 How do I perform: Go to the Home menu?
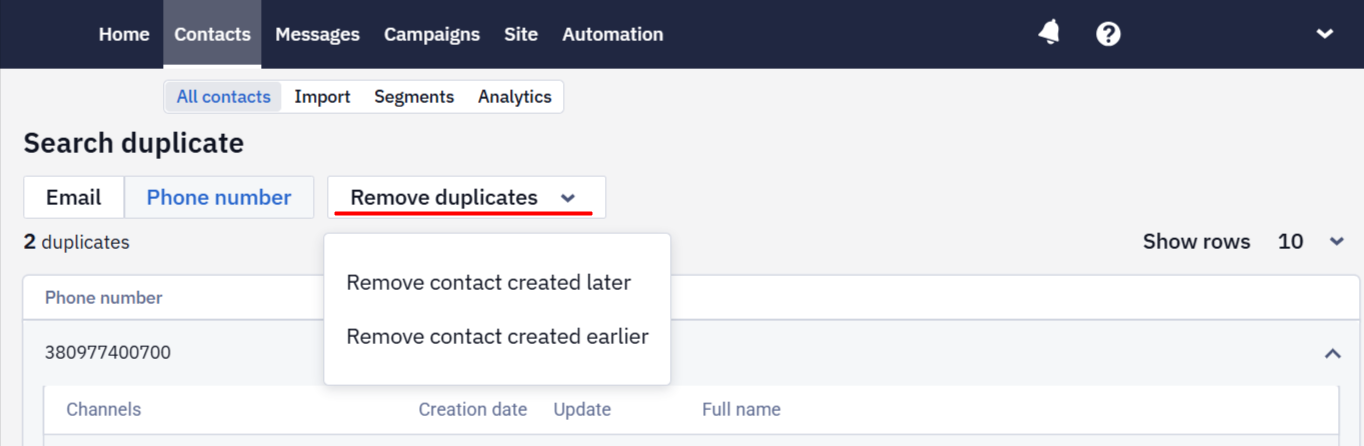[x=124, y=34]
